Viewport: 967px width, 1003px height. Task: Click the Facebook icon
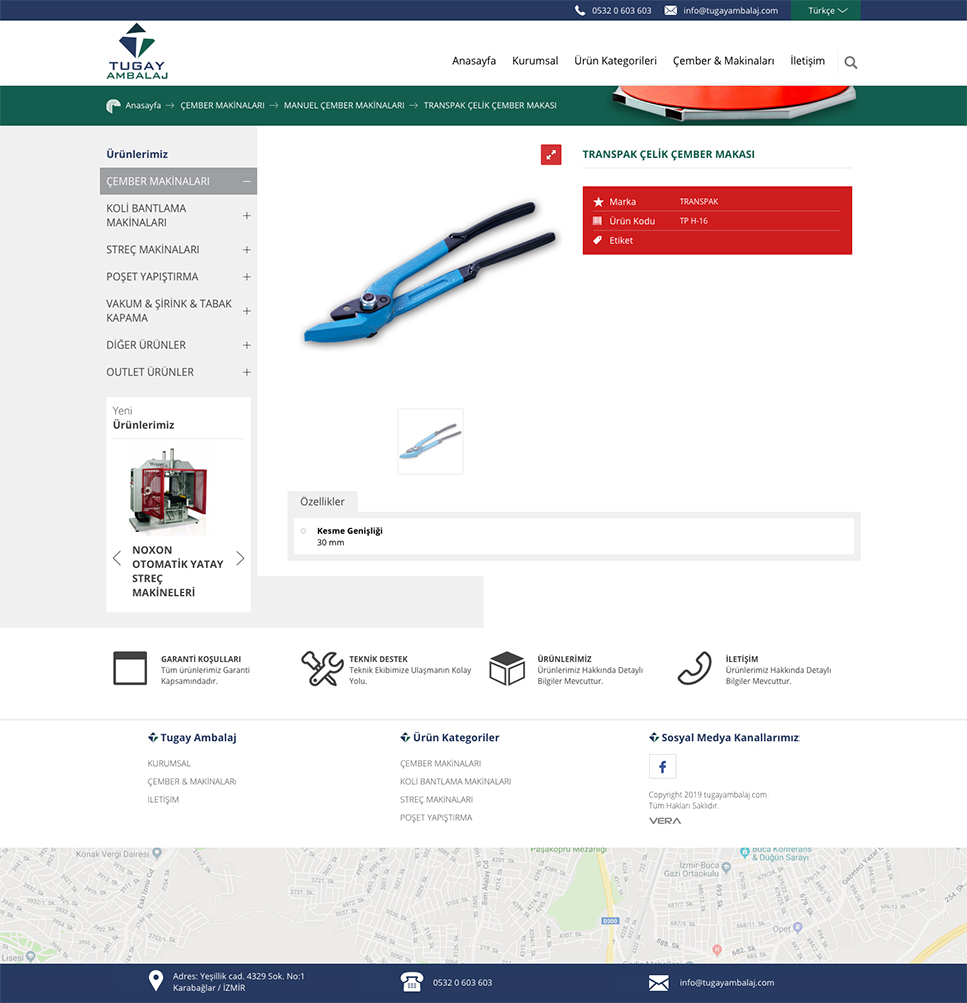[x=662, y=766]
